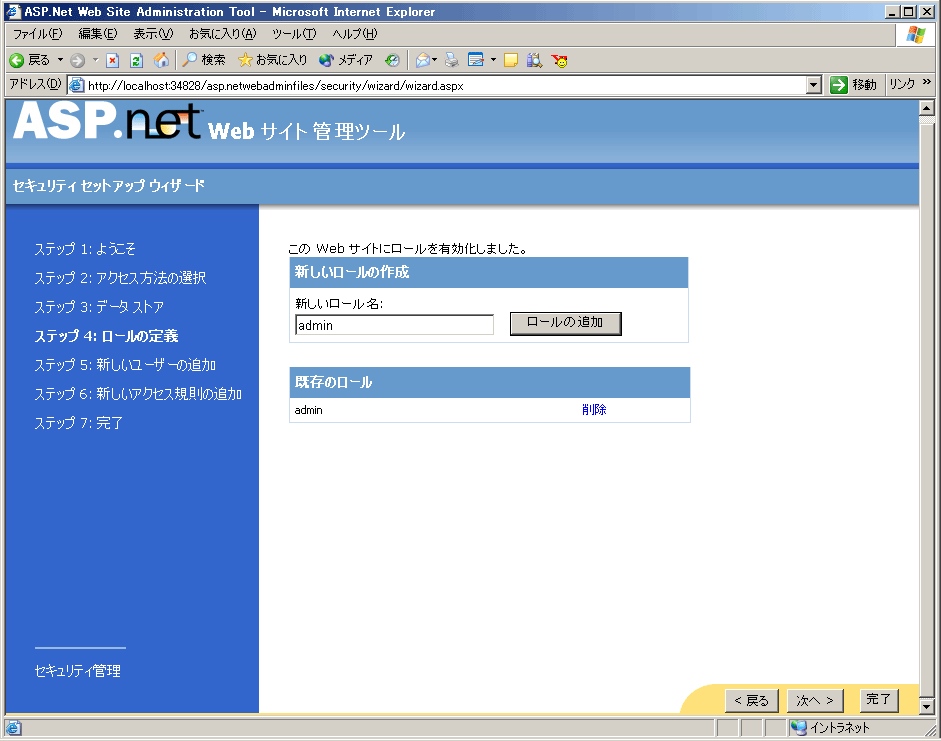
Task: Click the Messenger smiley icon
Action: (x=559, y=60)
